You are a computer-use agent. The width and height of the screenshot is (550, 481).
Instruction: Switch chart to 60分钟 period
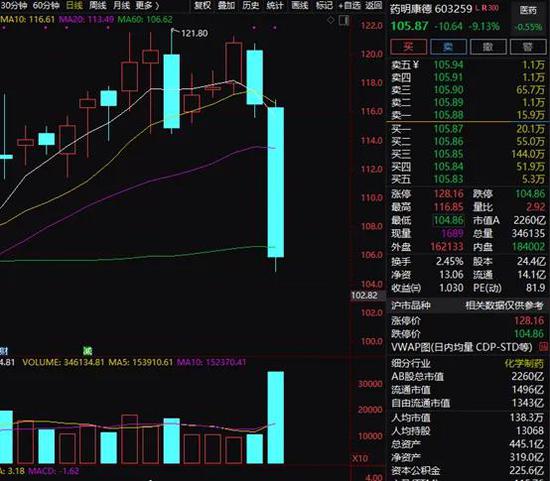coord(46,6)
